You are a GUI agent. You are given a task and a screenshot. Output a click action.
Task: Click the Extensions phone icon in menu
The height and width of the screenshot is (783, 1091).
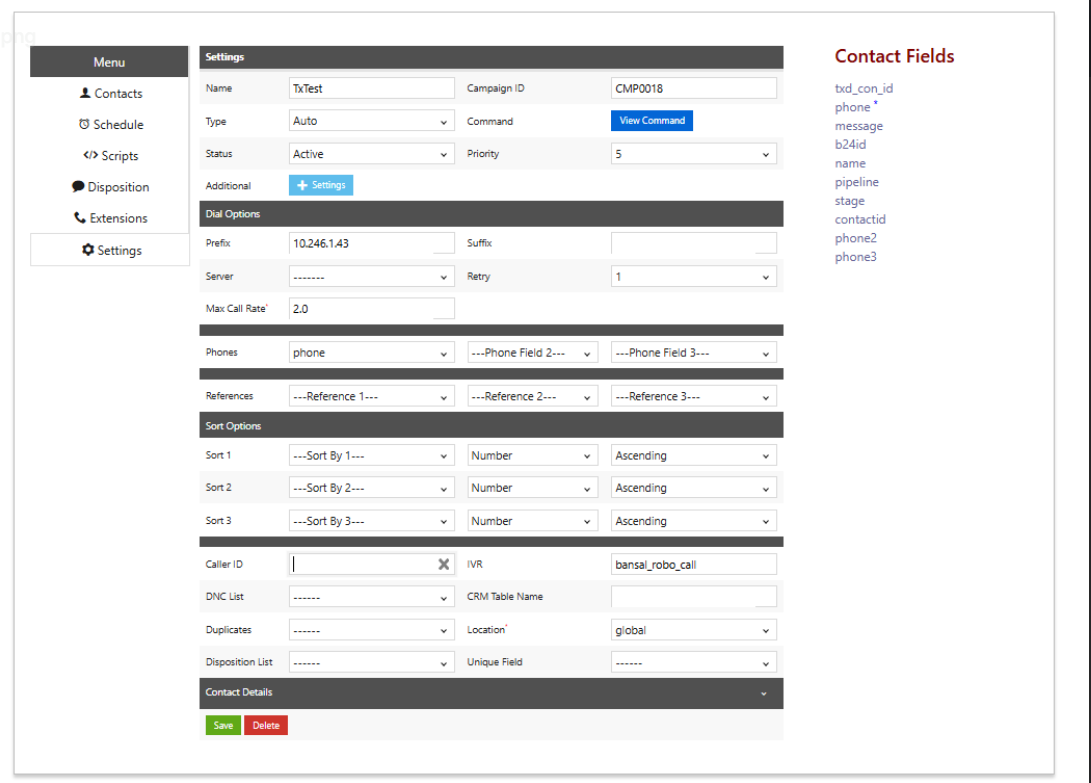(80, 218)
